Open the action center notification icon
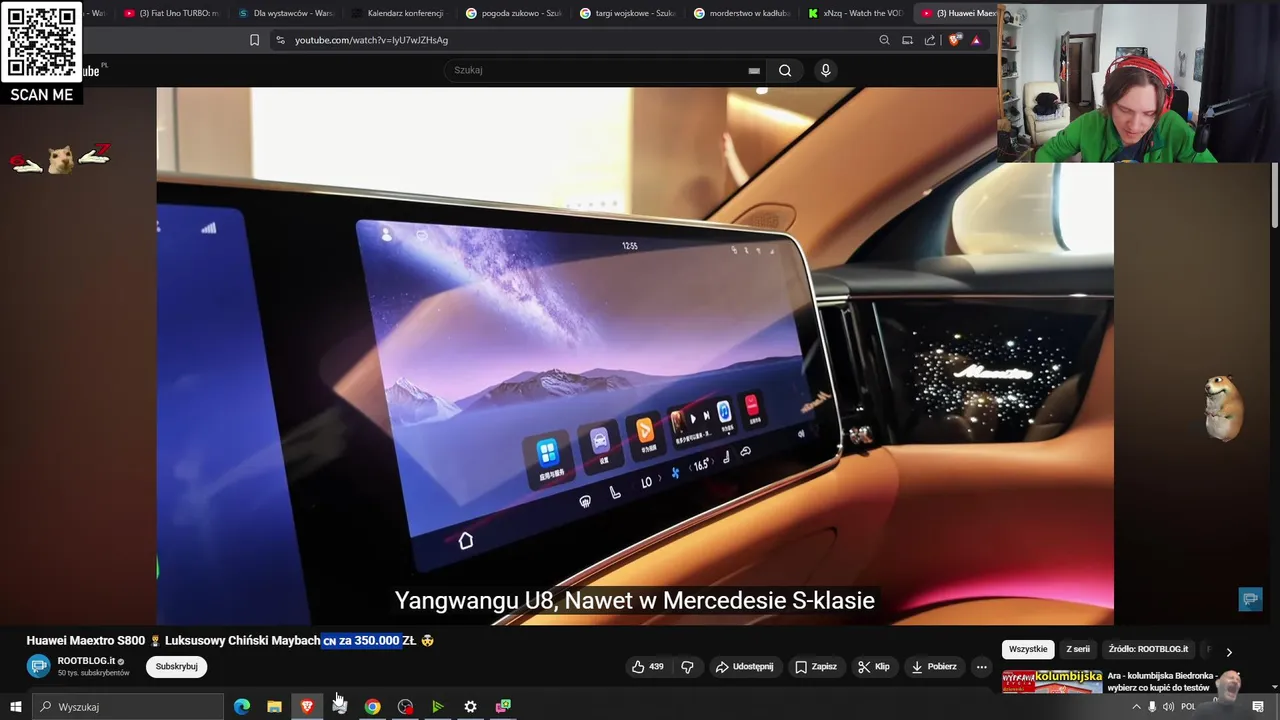Image resolution: width=1280 pixels, height=720 pixels. pos(1258,707)
